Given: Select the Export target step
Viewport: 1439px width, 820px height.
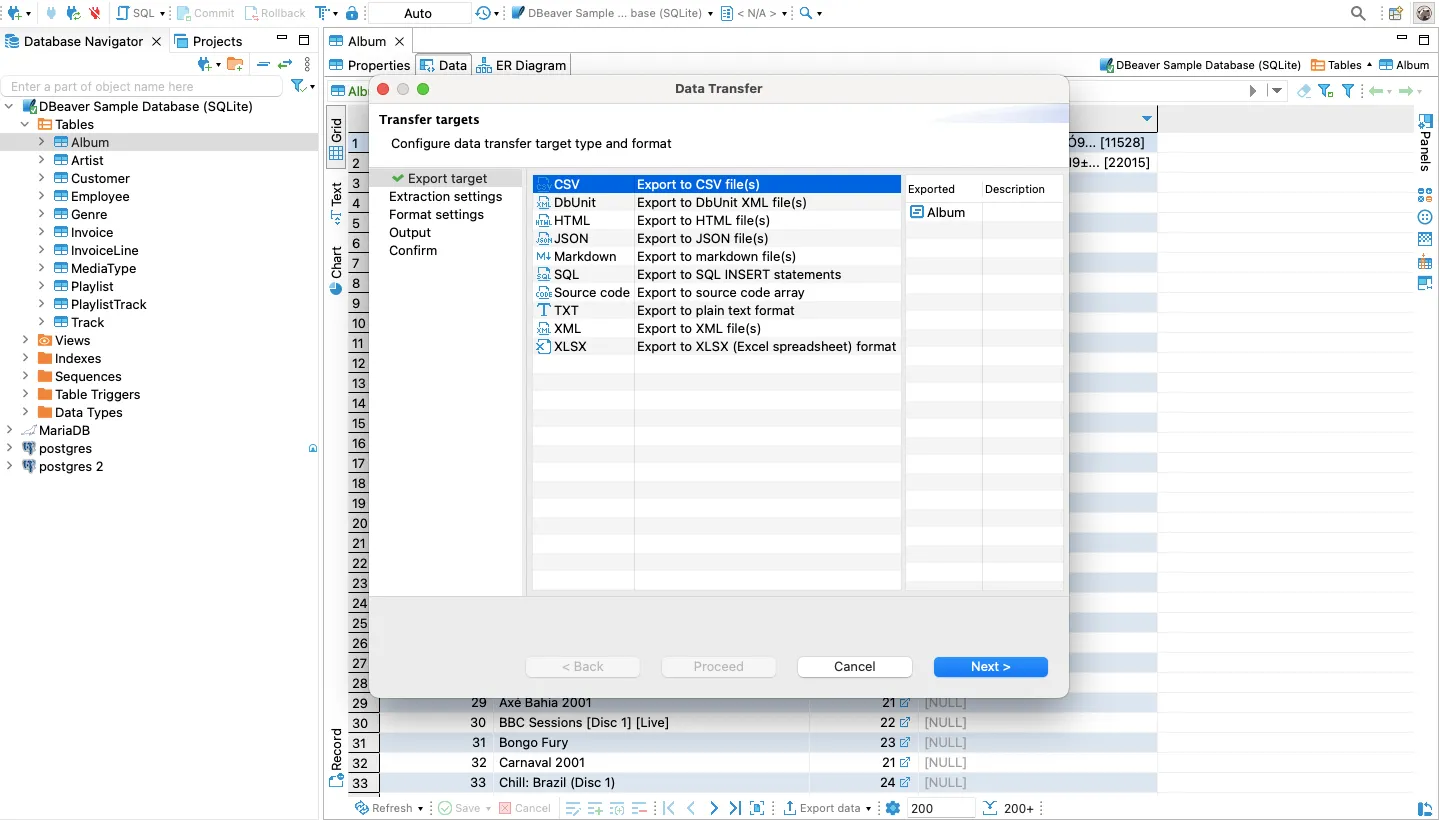Looking at the screenshot, I should [447, 178].
